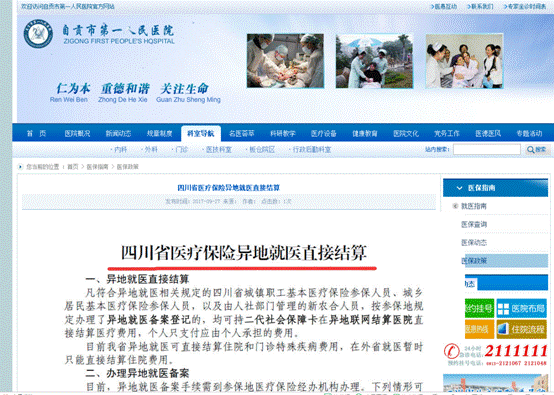Open the 规章制度 navigation tab
554x395 pixels.
tap(160, 133)
